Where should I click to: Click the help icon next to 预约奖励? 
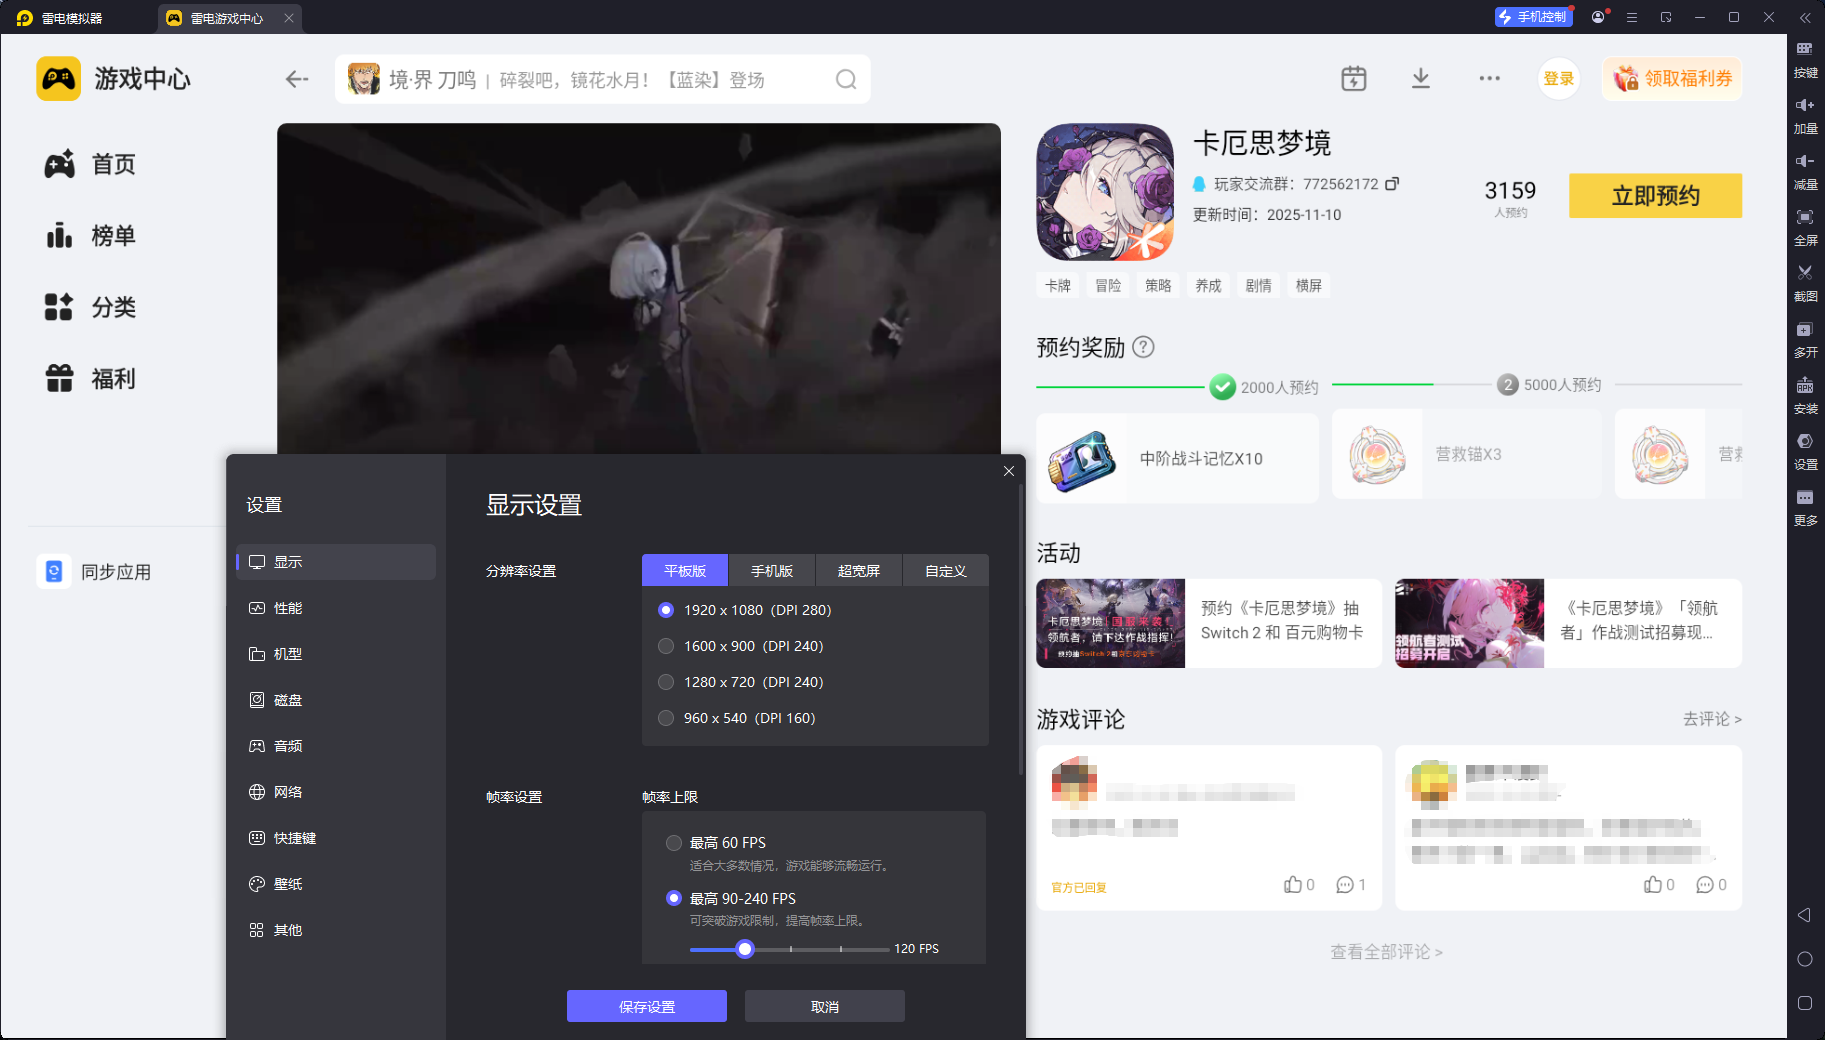pyautogui.click(x=1143, y=347)
